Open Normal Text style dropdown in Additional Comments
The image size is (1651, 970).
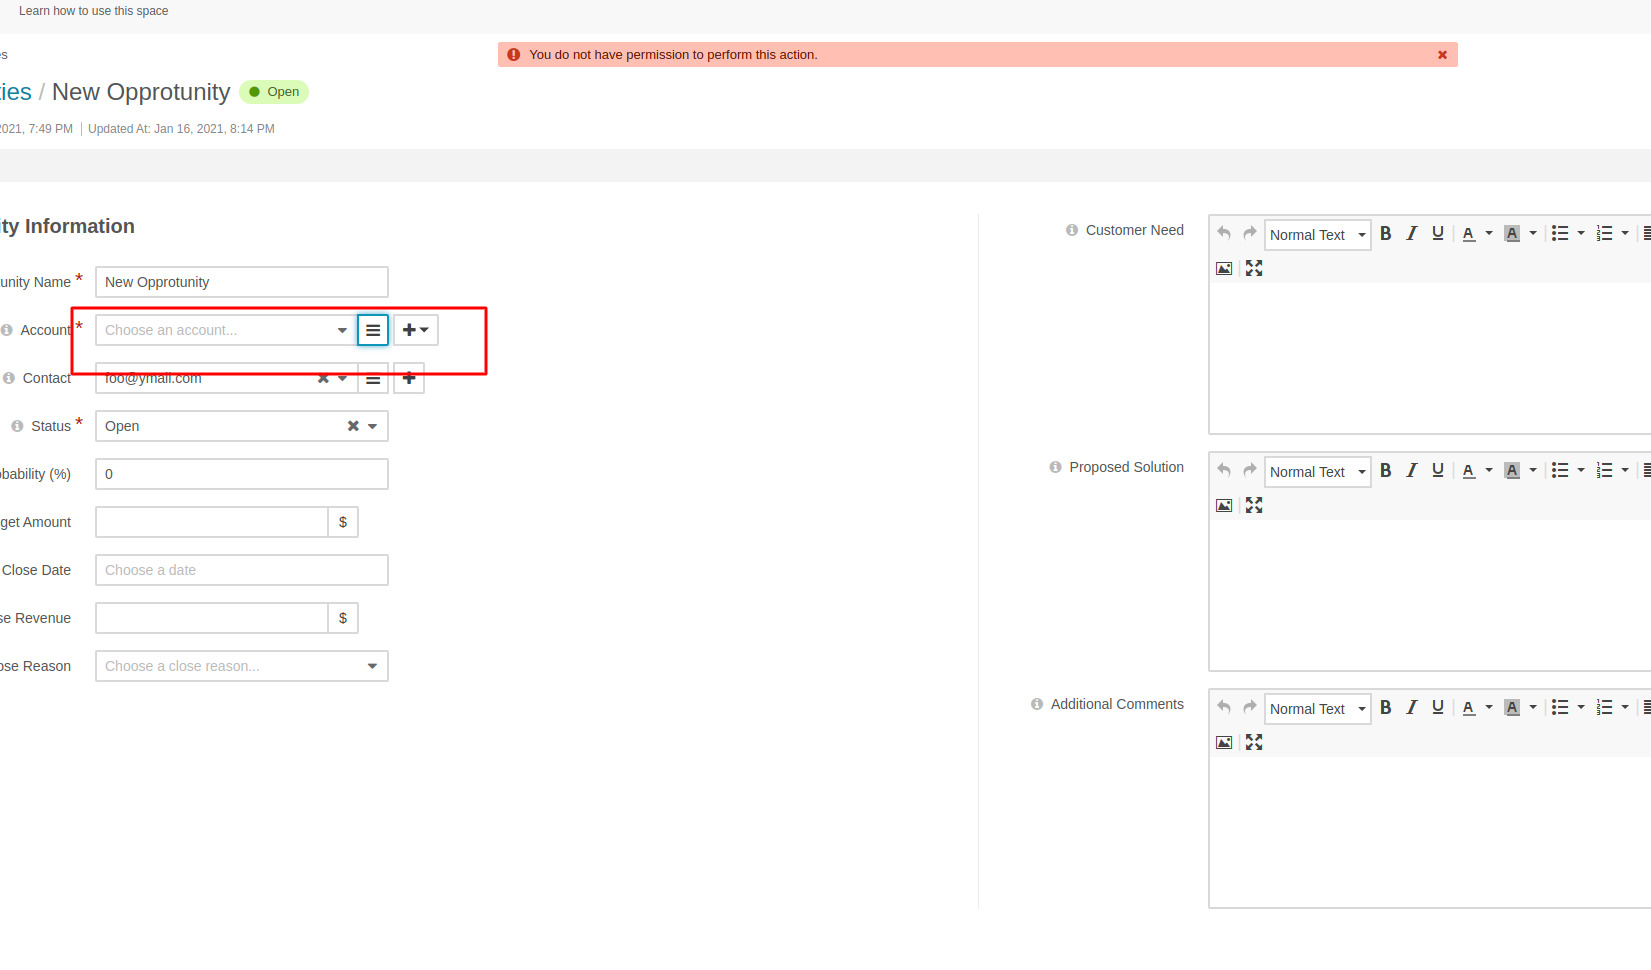(1318, 709)
